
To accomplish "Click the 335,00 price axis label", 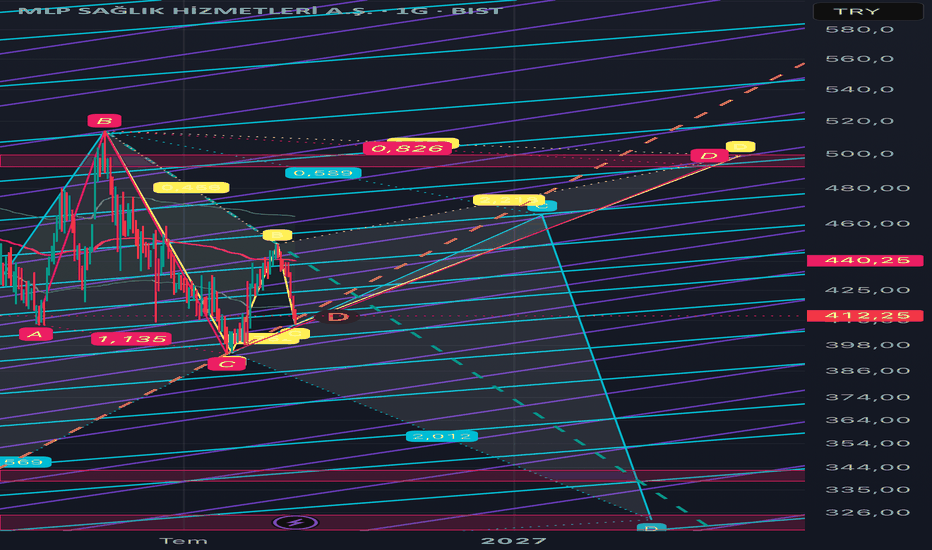I will pyautogui.click(x=868, y=490).
